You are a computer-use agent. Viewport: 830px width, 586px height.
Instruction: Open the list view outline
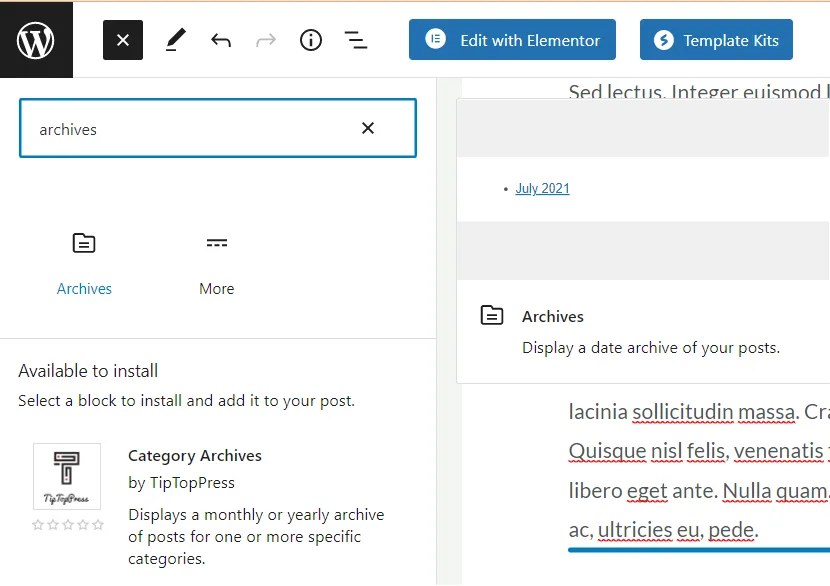[x=356, y=40]
